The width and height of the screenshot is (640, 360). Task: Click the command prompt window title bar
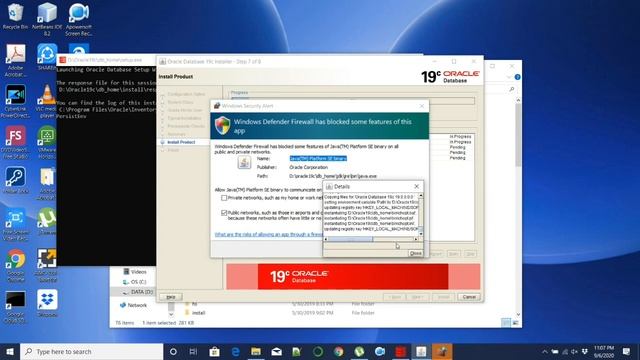[107, 60]
